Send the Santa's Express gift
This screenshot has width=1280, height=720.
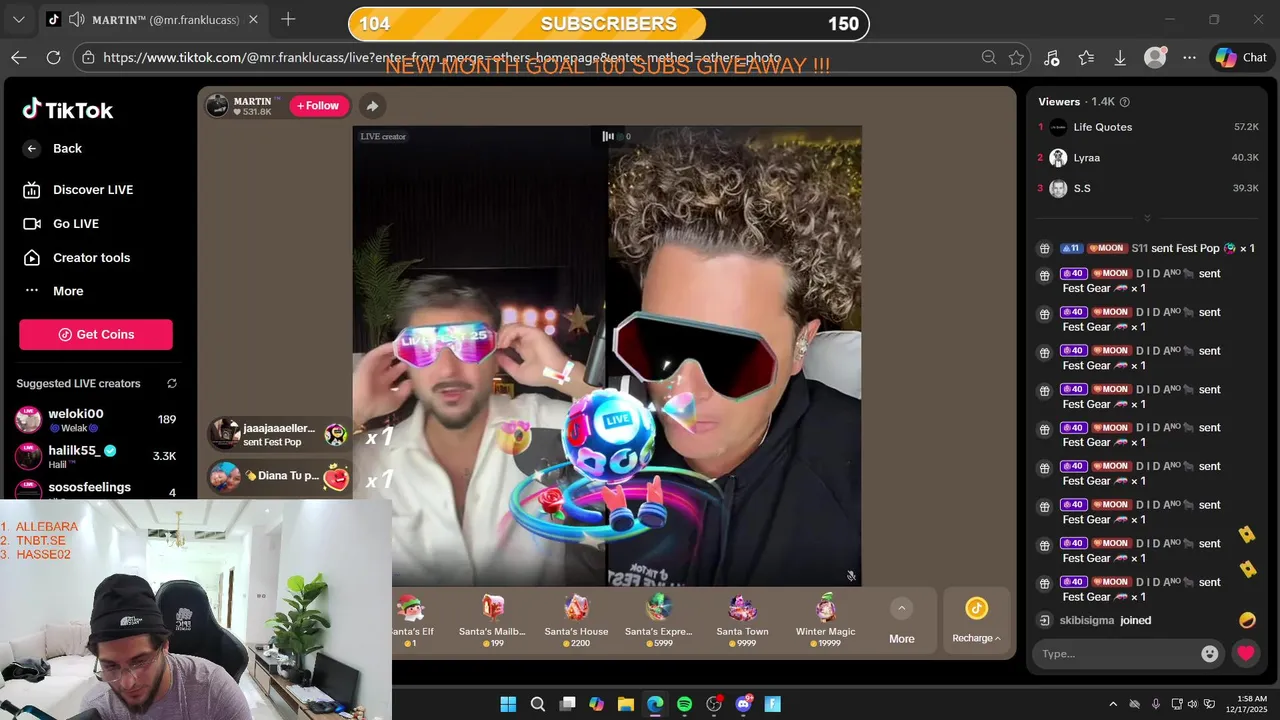[658, 620]
